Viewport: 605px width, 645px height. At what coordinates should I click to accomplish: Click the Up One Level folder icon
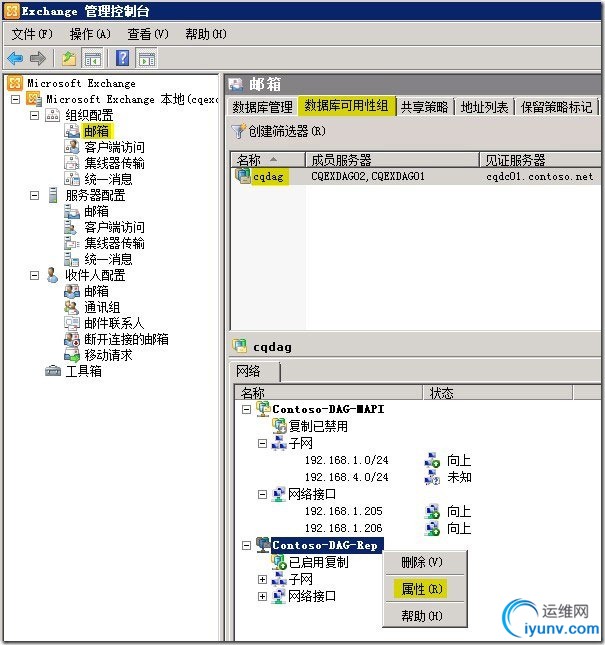pyautogui.click(x=69, y=58)
